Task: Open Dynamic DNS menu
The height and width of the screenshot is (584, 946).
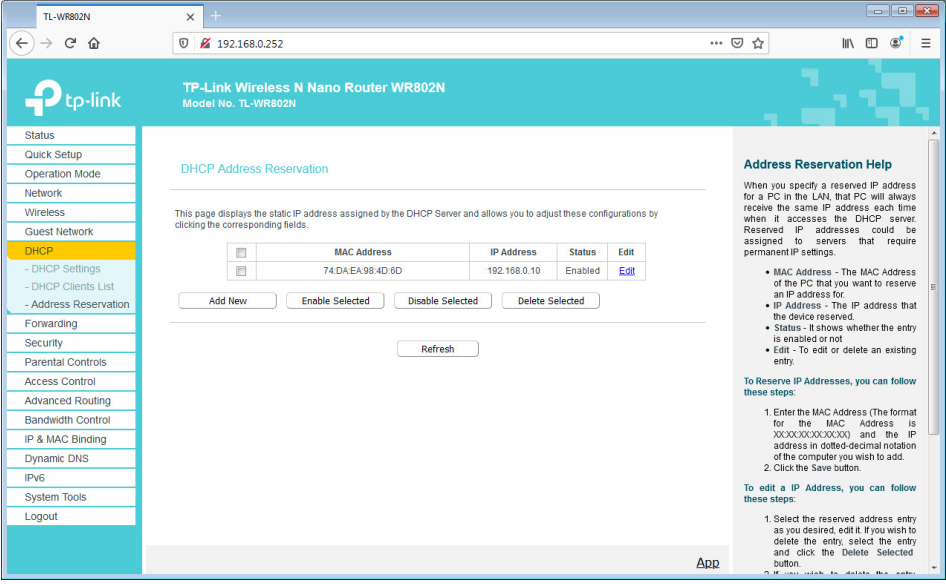Action: point(71,459)
